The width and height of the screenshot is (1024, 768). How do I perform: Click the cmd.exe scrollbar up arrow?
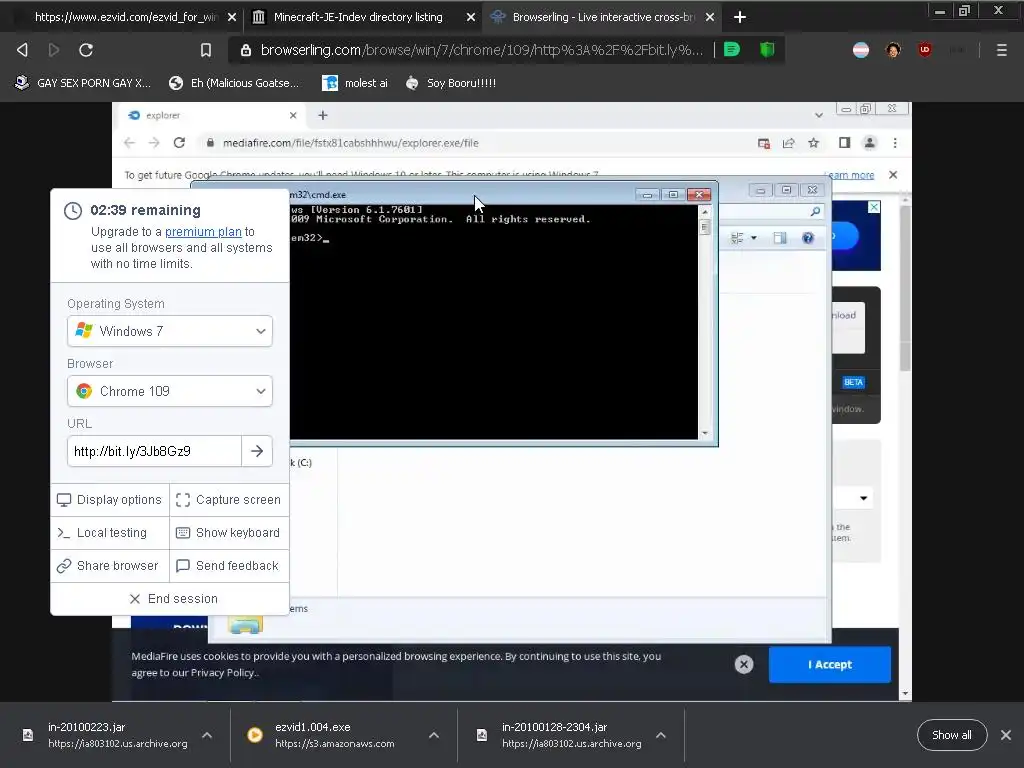705,212
